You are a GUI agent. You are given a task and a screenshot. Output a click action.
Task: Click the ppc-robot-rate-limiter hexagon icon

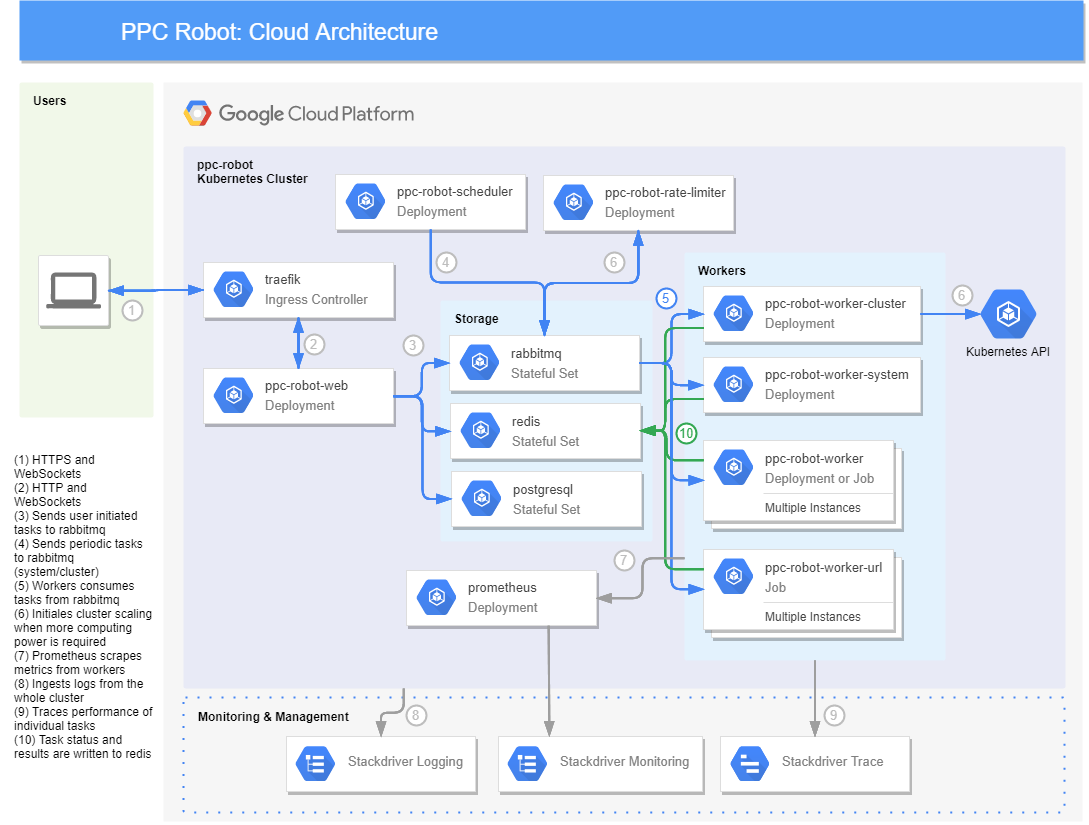click(x=574, y=202)
